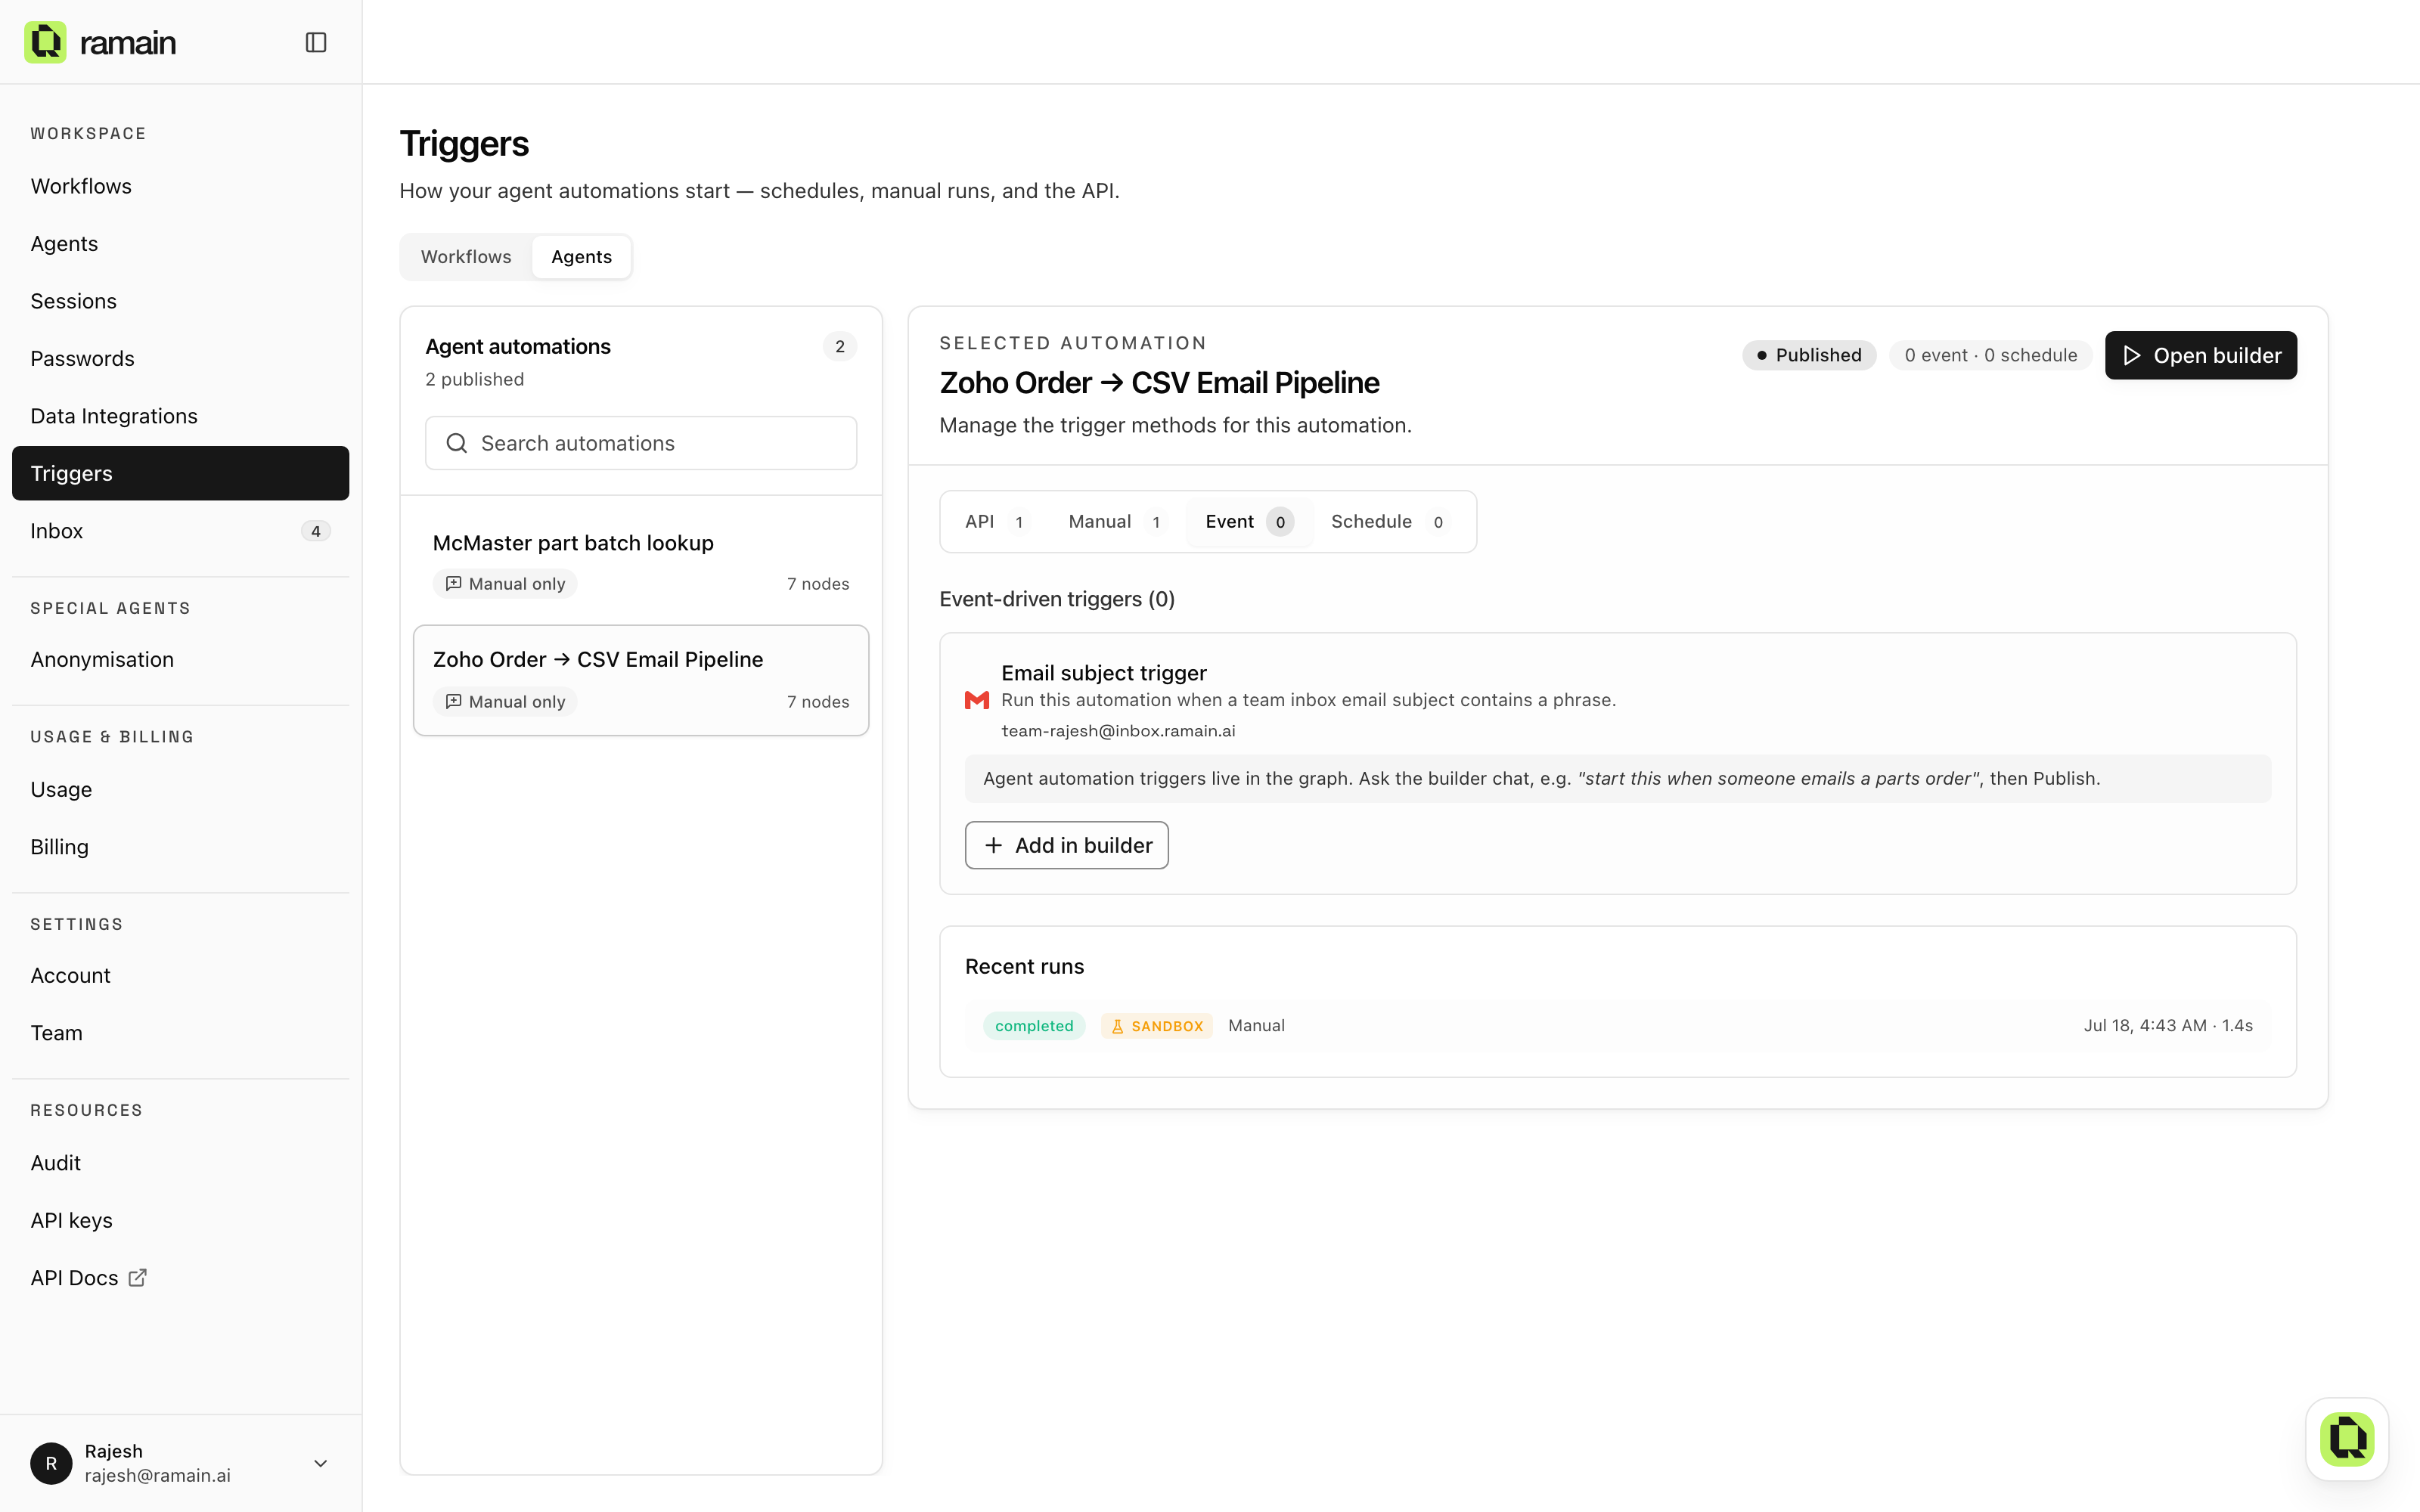Click the Gmail icon on email trigger
The height and width of the screenshot is (1512, 2420).
[977, 700]
